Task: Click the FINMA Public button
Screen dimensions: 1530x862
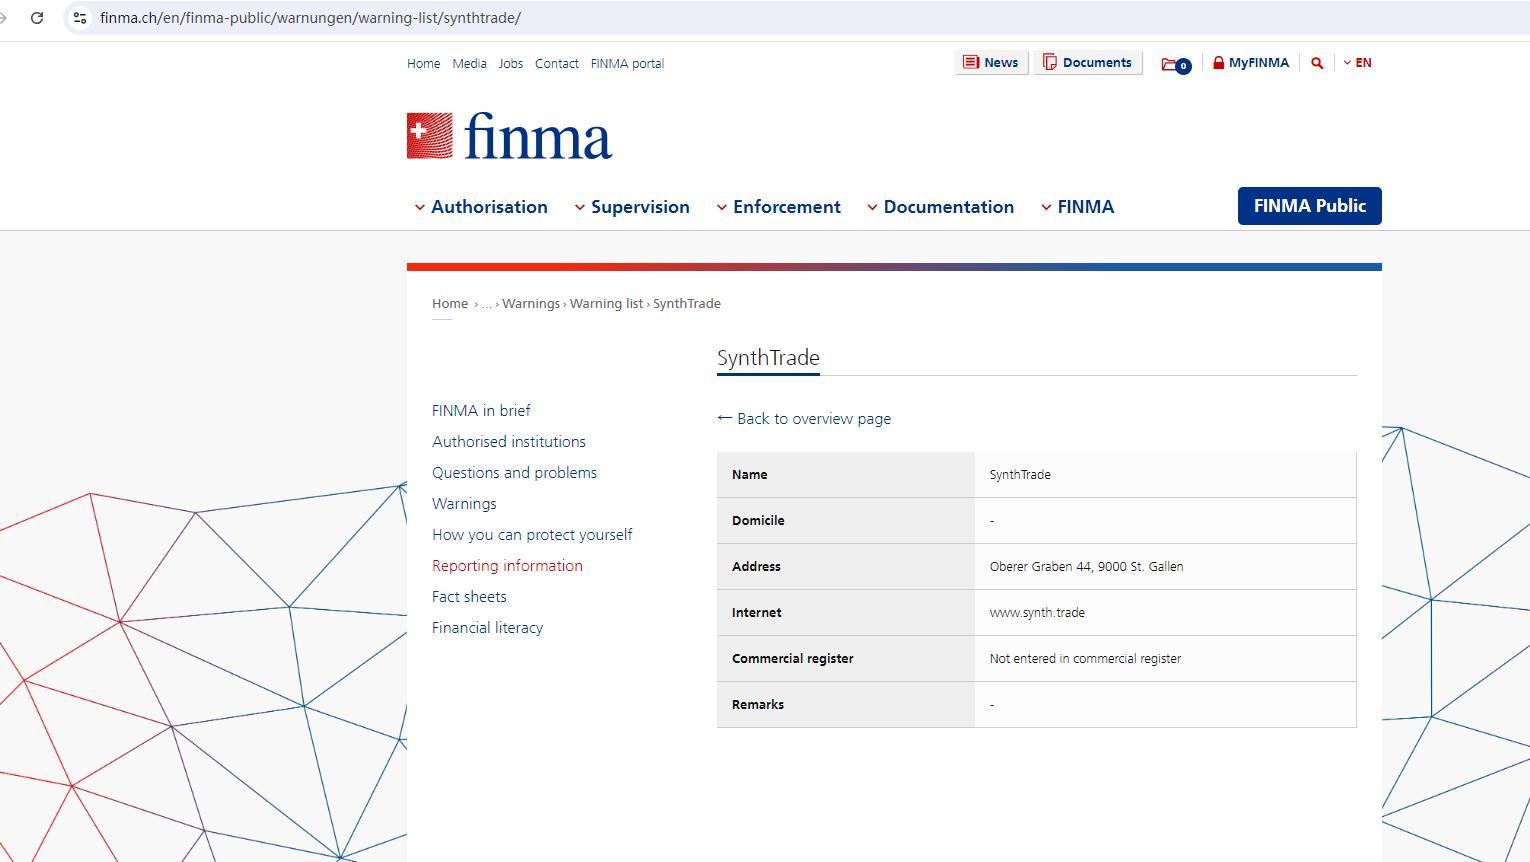Action: pos(1309,206)
